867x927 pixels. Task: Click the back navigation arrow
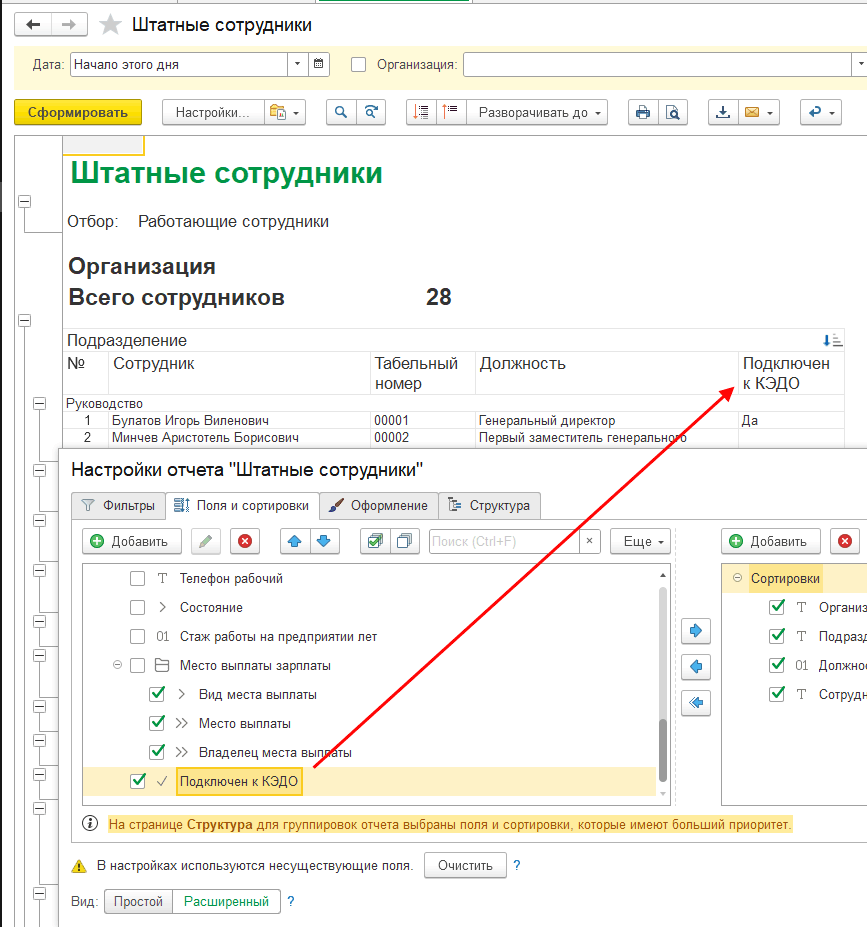click(33, 24)
